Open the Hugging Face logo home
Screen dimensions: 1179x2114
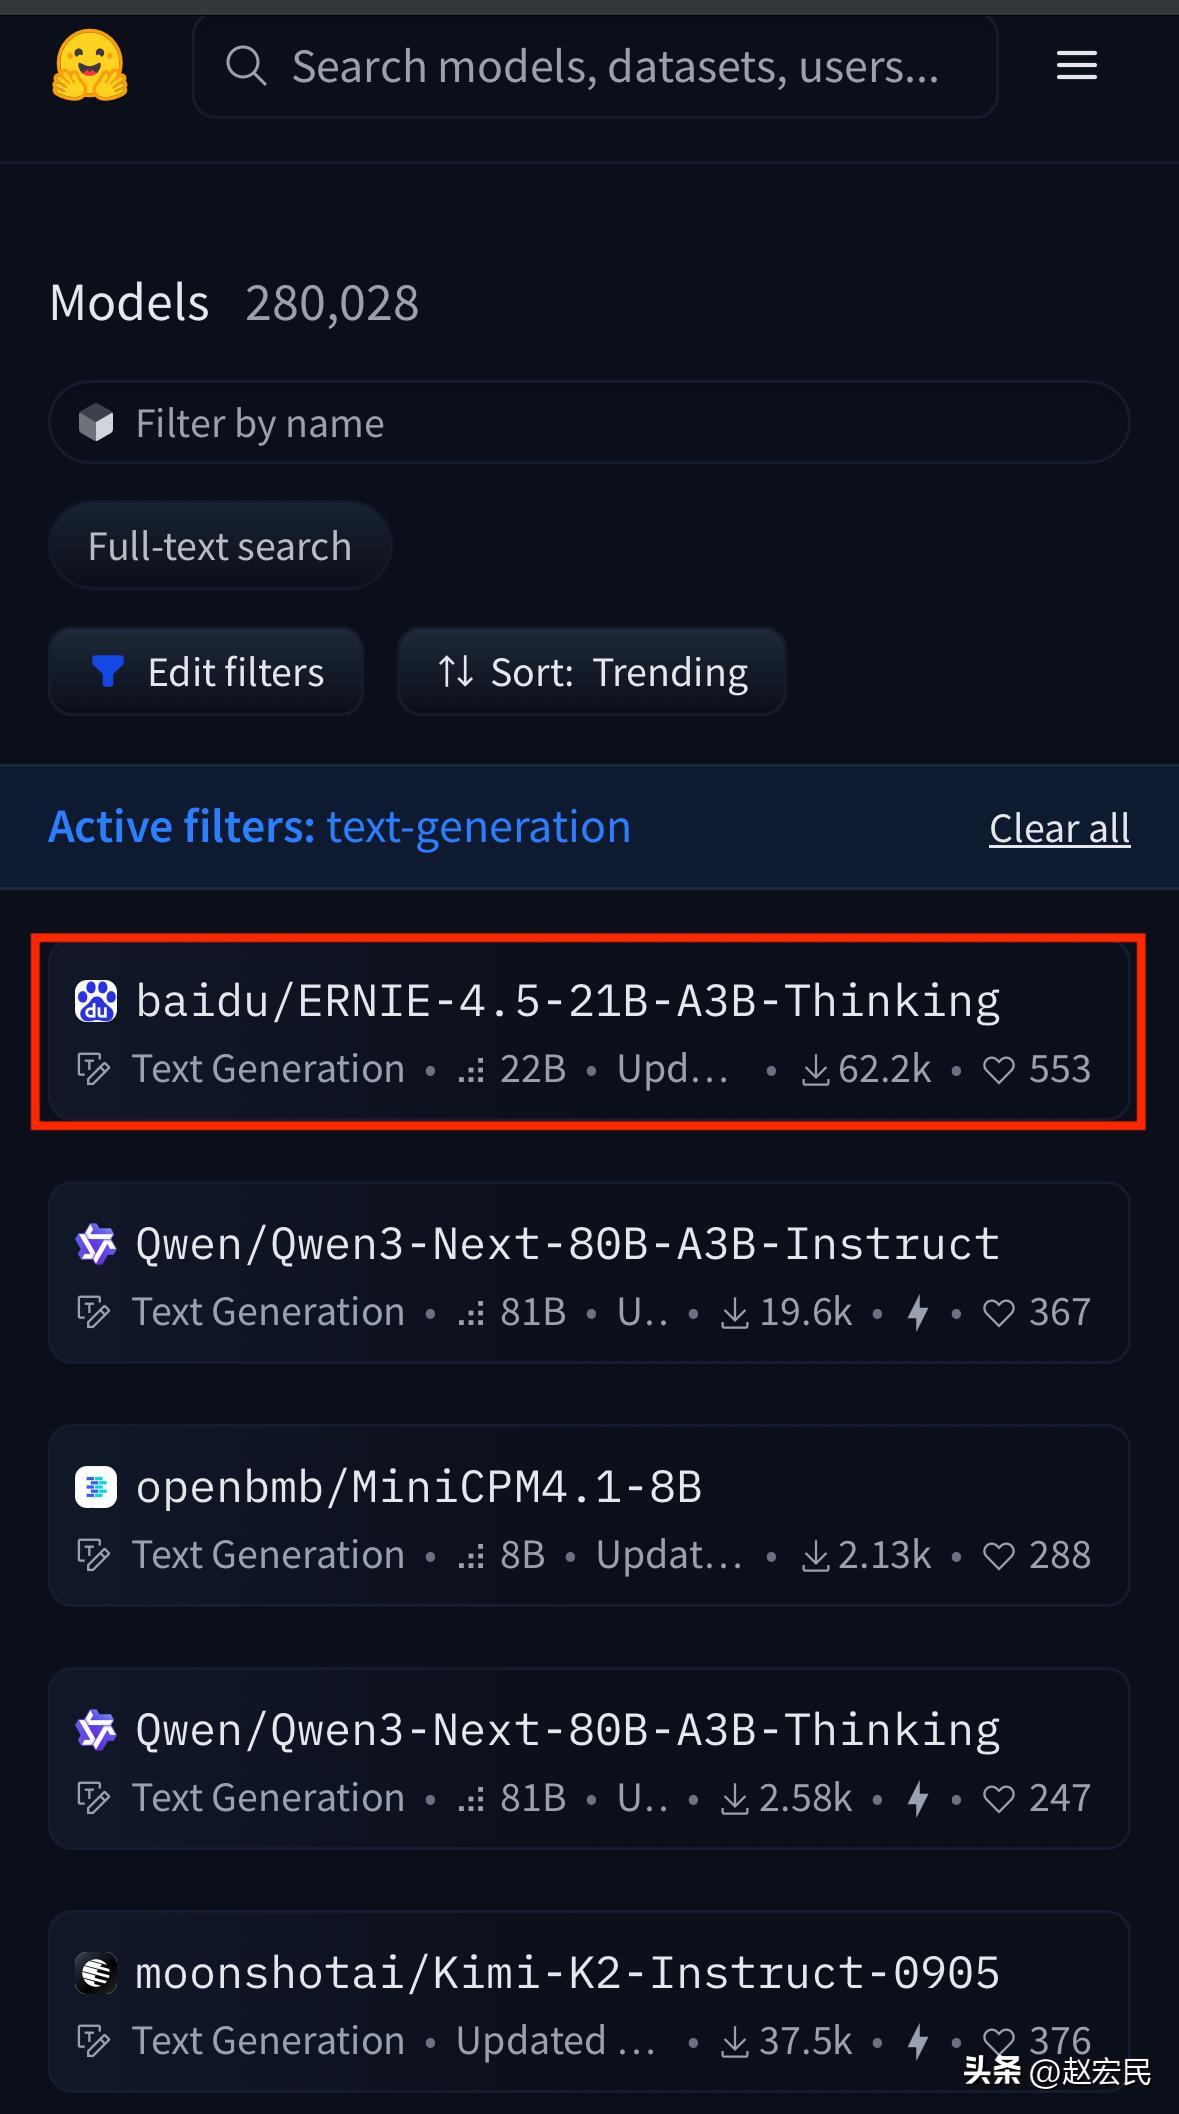(90, 66)
